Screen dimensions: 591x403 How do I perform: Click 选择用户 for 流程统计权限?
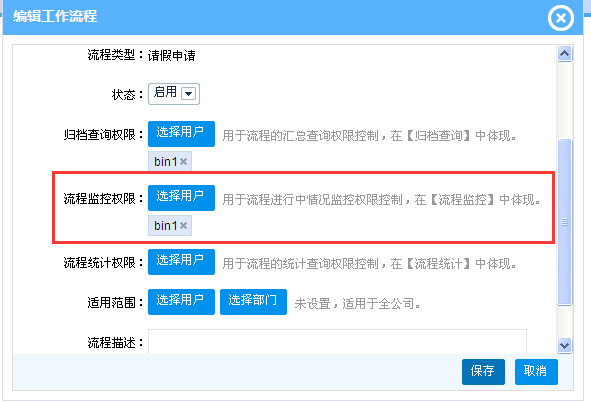(x=181, y=262)
